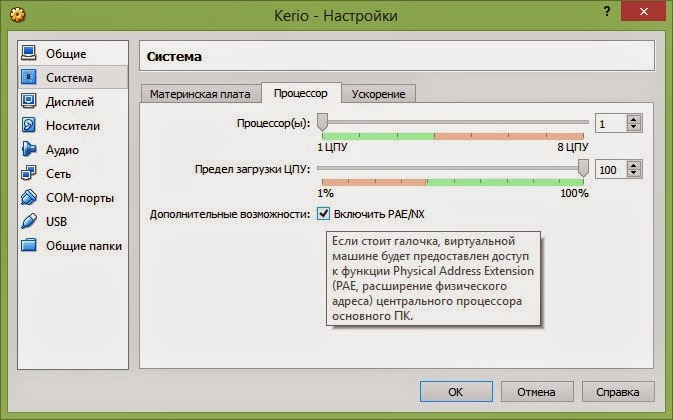This screenshot has width=673, height=420.
Task: Click the 8 ЦПУ label
Action: click(x=572, y=147)
